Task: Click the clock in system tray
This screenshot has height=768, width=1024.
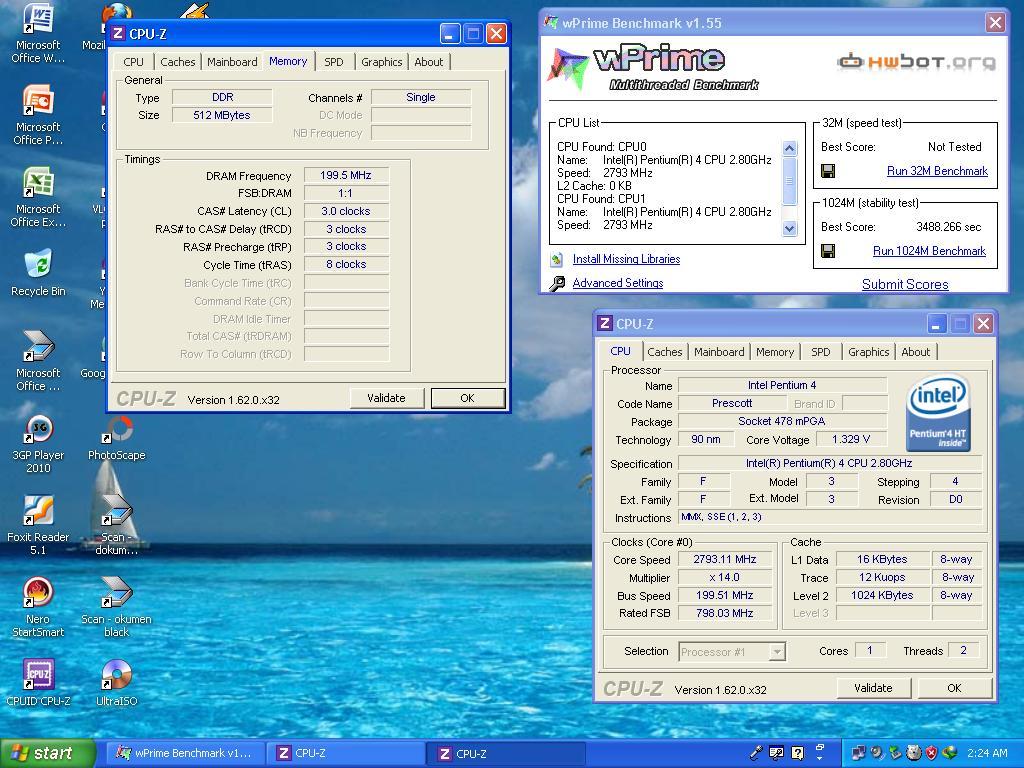Action: pyautogui.click(x=987, y=753)
